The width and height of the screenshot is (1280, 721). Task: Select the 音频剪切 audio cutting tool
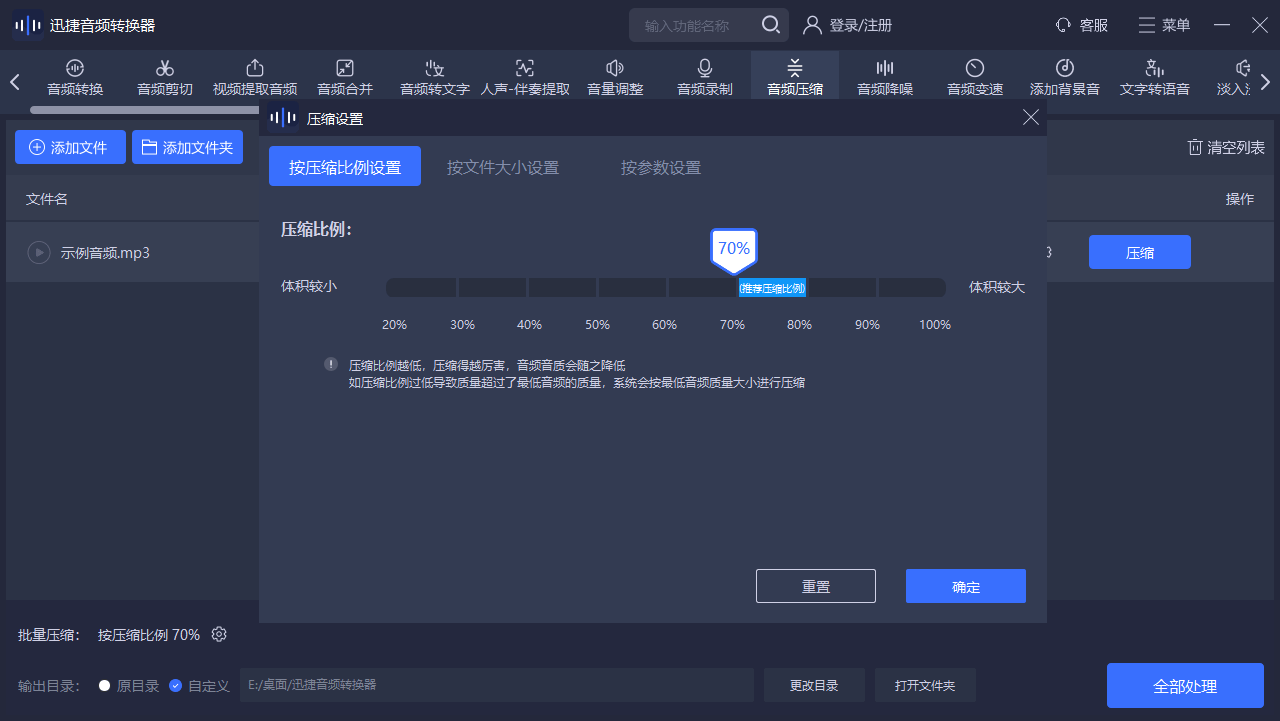(x=165, y=77)
